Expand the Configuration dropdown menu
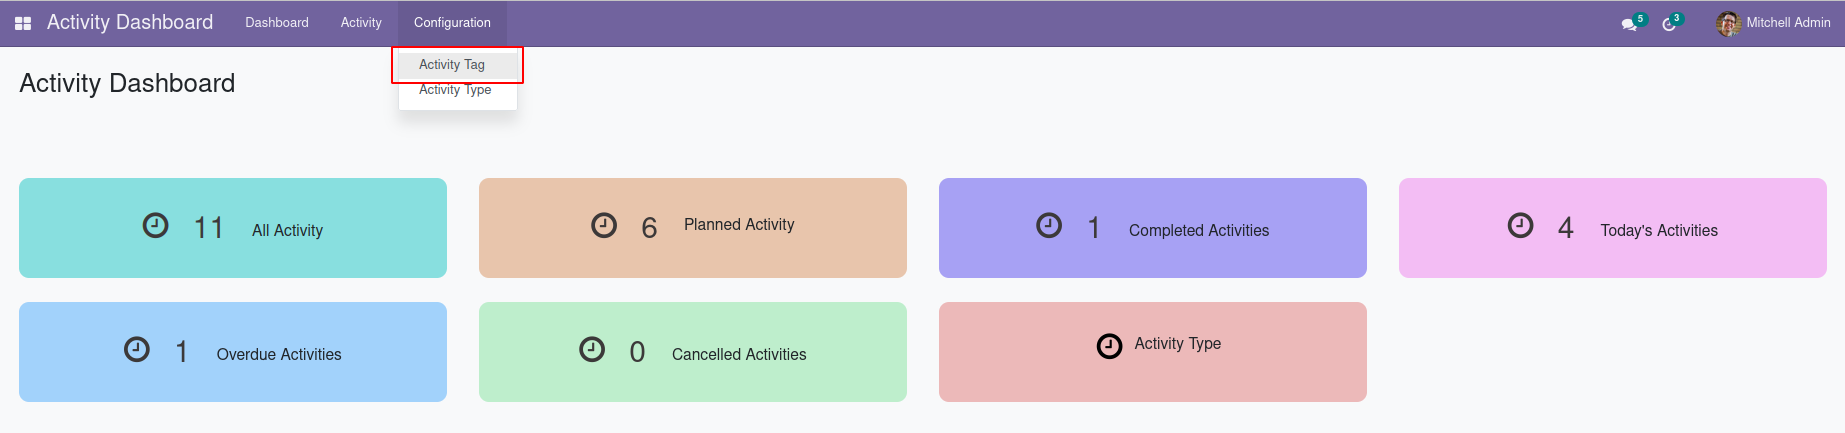Image resolution: width=1845 pixels, height=433 pixels. tap(452, 23)
